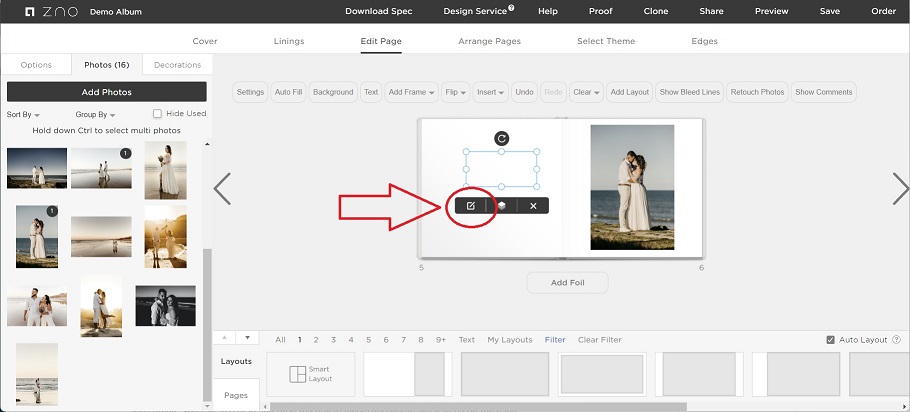Click the Smart Layout grid icon
The image size is (910, 412).
297,374
